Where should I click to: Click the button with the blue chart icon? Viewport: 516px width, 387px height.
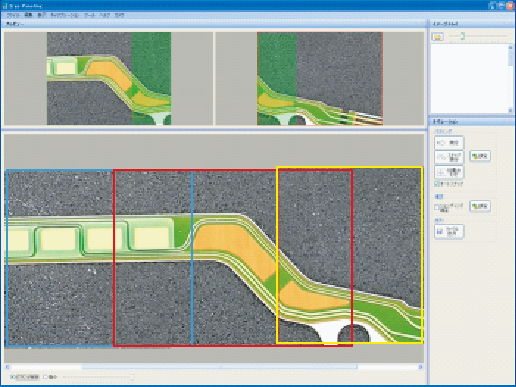449,231
